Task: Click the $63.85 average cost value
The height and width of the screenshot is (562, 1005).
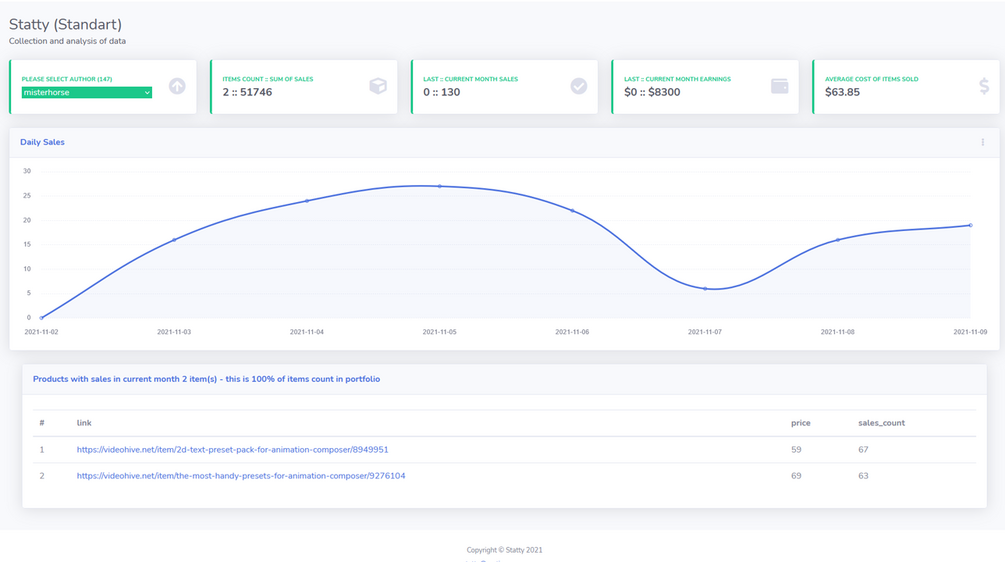Action: [842, 92]
